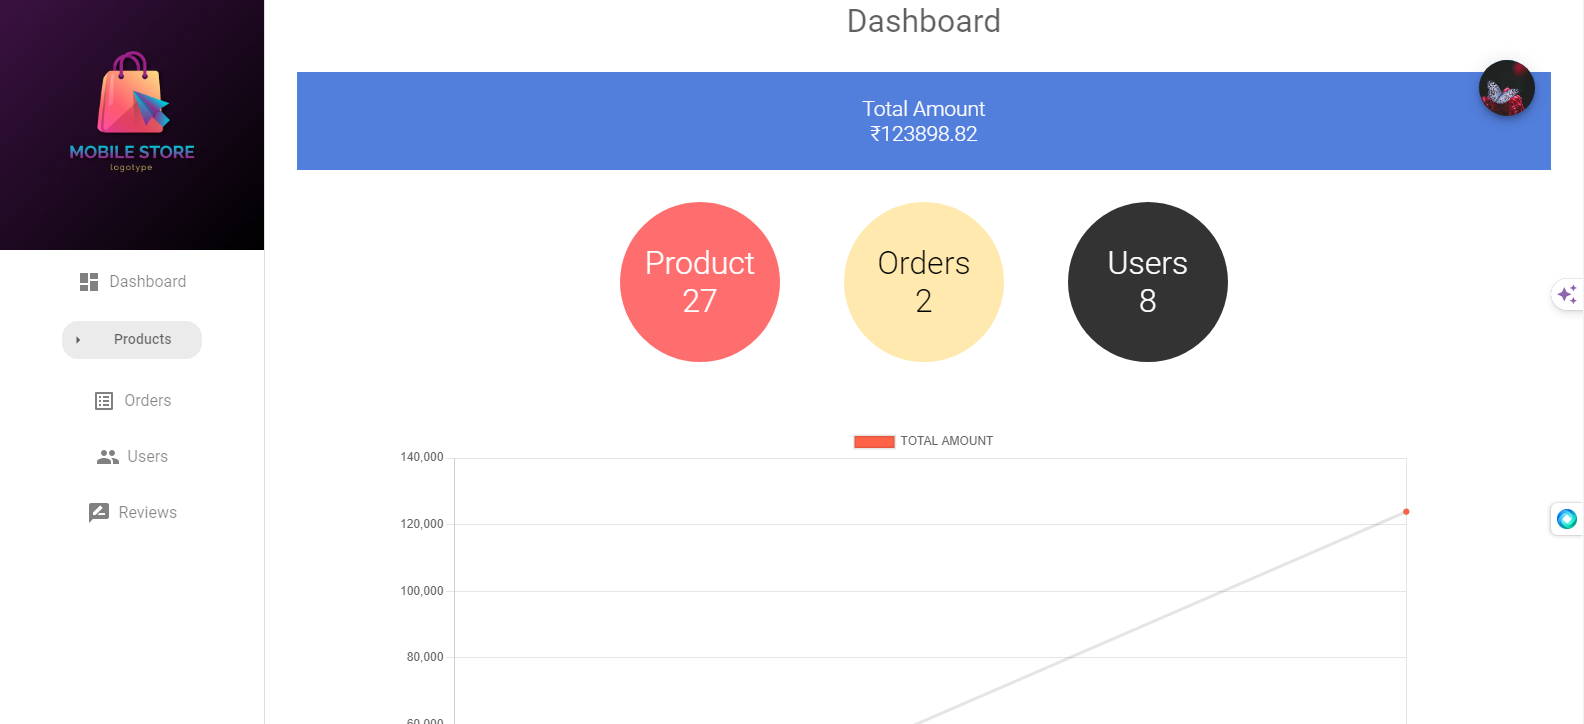Image resolution: width=1584 pixels, height=724 pixels.
Task: Click the TOTAL AMOUNT legend label
Action: (946, 441)
